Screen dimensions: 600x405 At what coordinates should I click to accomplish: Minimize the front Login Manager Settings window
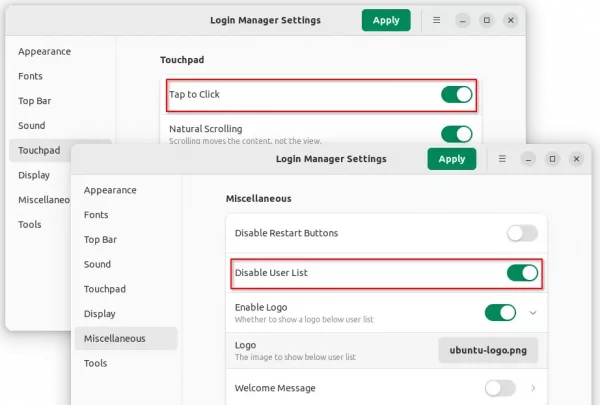(x=528, y=159)
